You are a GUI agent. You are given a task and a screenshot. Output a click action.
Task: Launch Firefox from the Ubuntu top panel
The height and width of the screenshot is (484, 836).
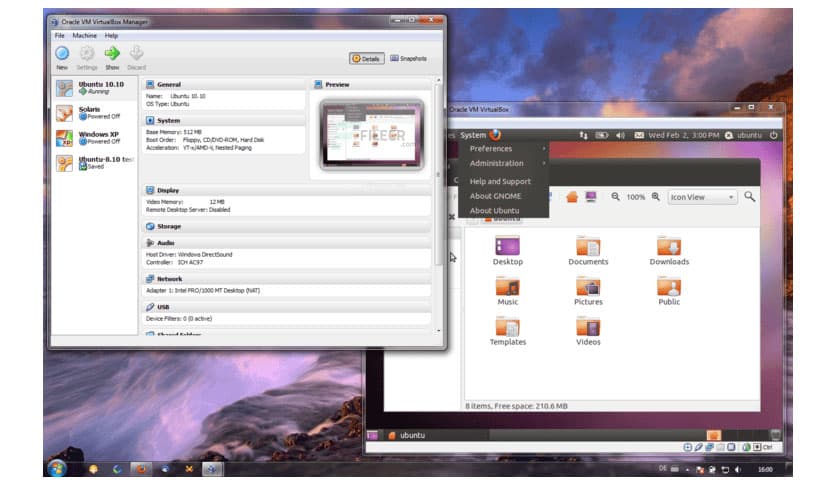point(495,135)
